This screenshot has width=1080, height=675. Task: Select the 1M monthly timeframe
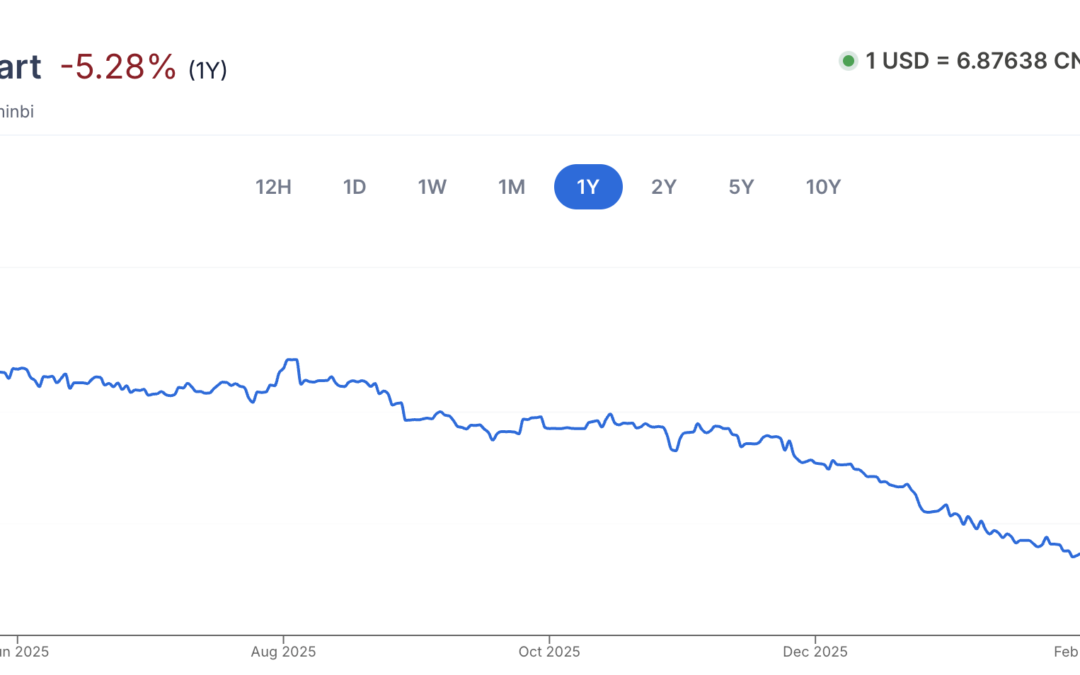[x=511, y=186]
